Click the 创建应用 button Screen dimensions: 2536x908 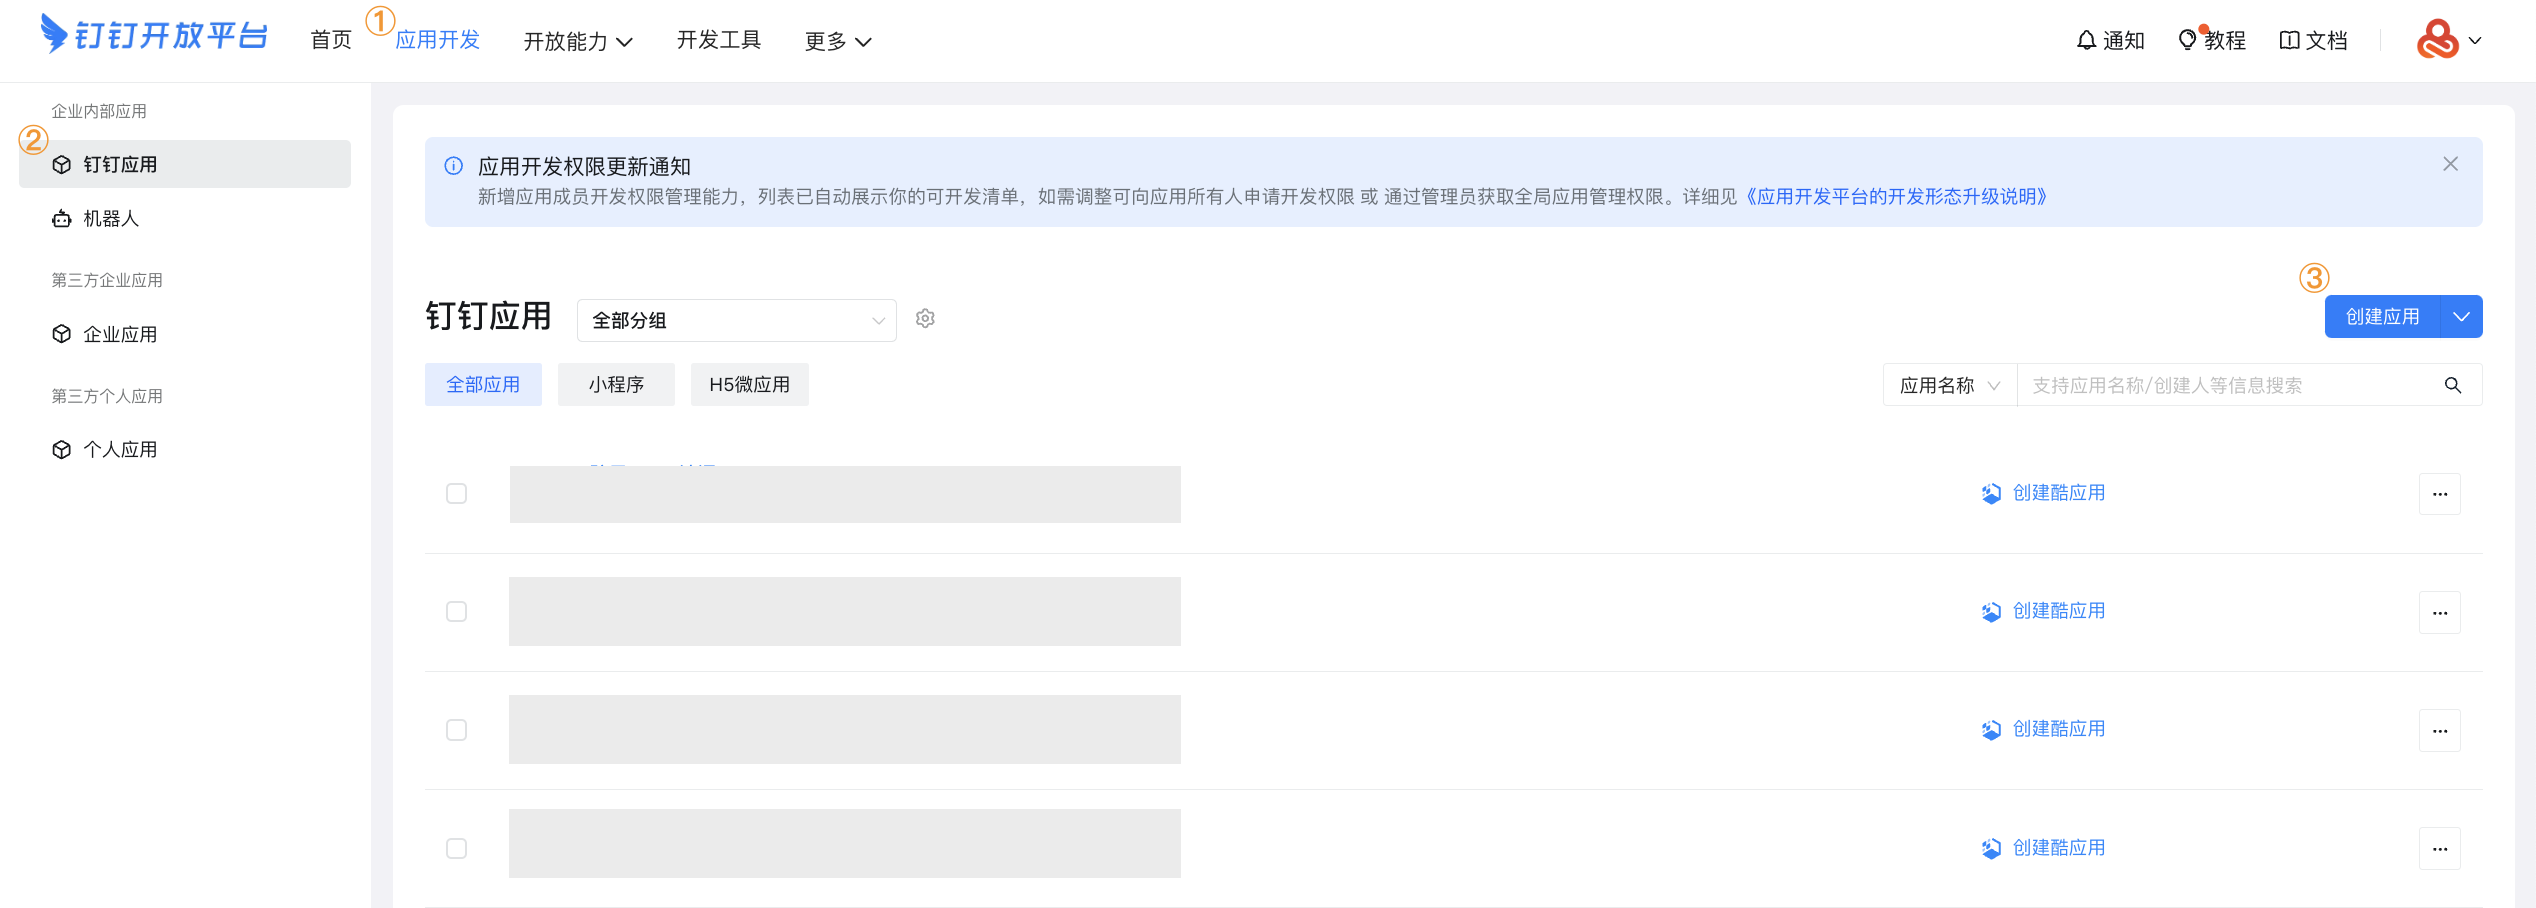coord(2383,317)
